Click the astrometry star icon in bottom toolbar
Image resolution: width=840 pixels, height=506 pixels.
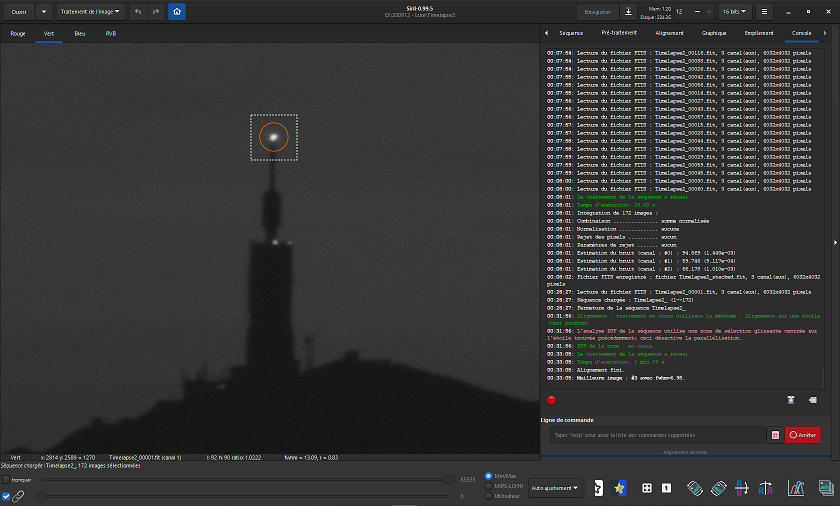tap(620, 488)
